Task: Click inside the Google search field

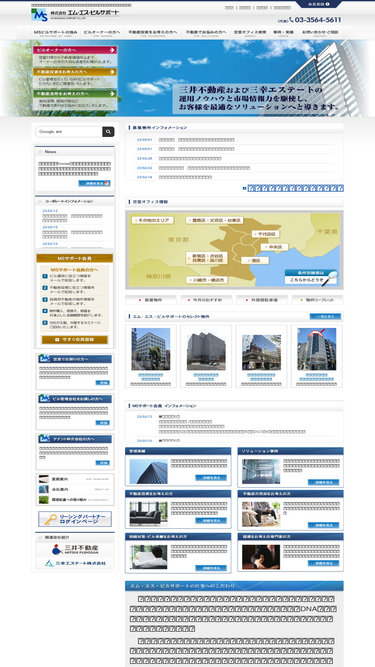Action: (x=69, y=132)
